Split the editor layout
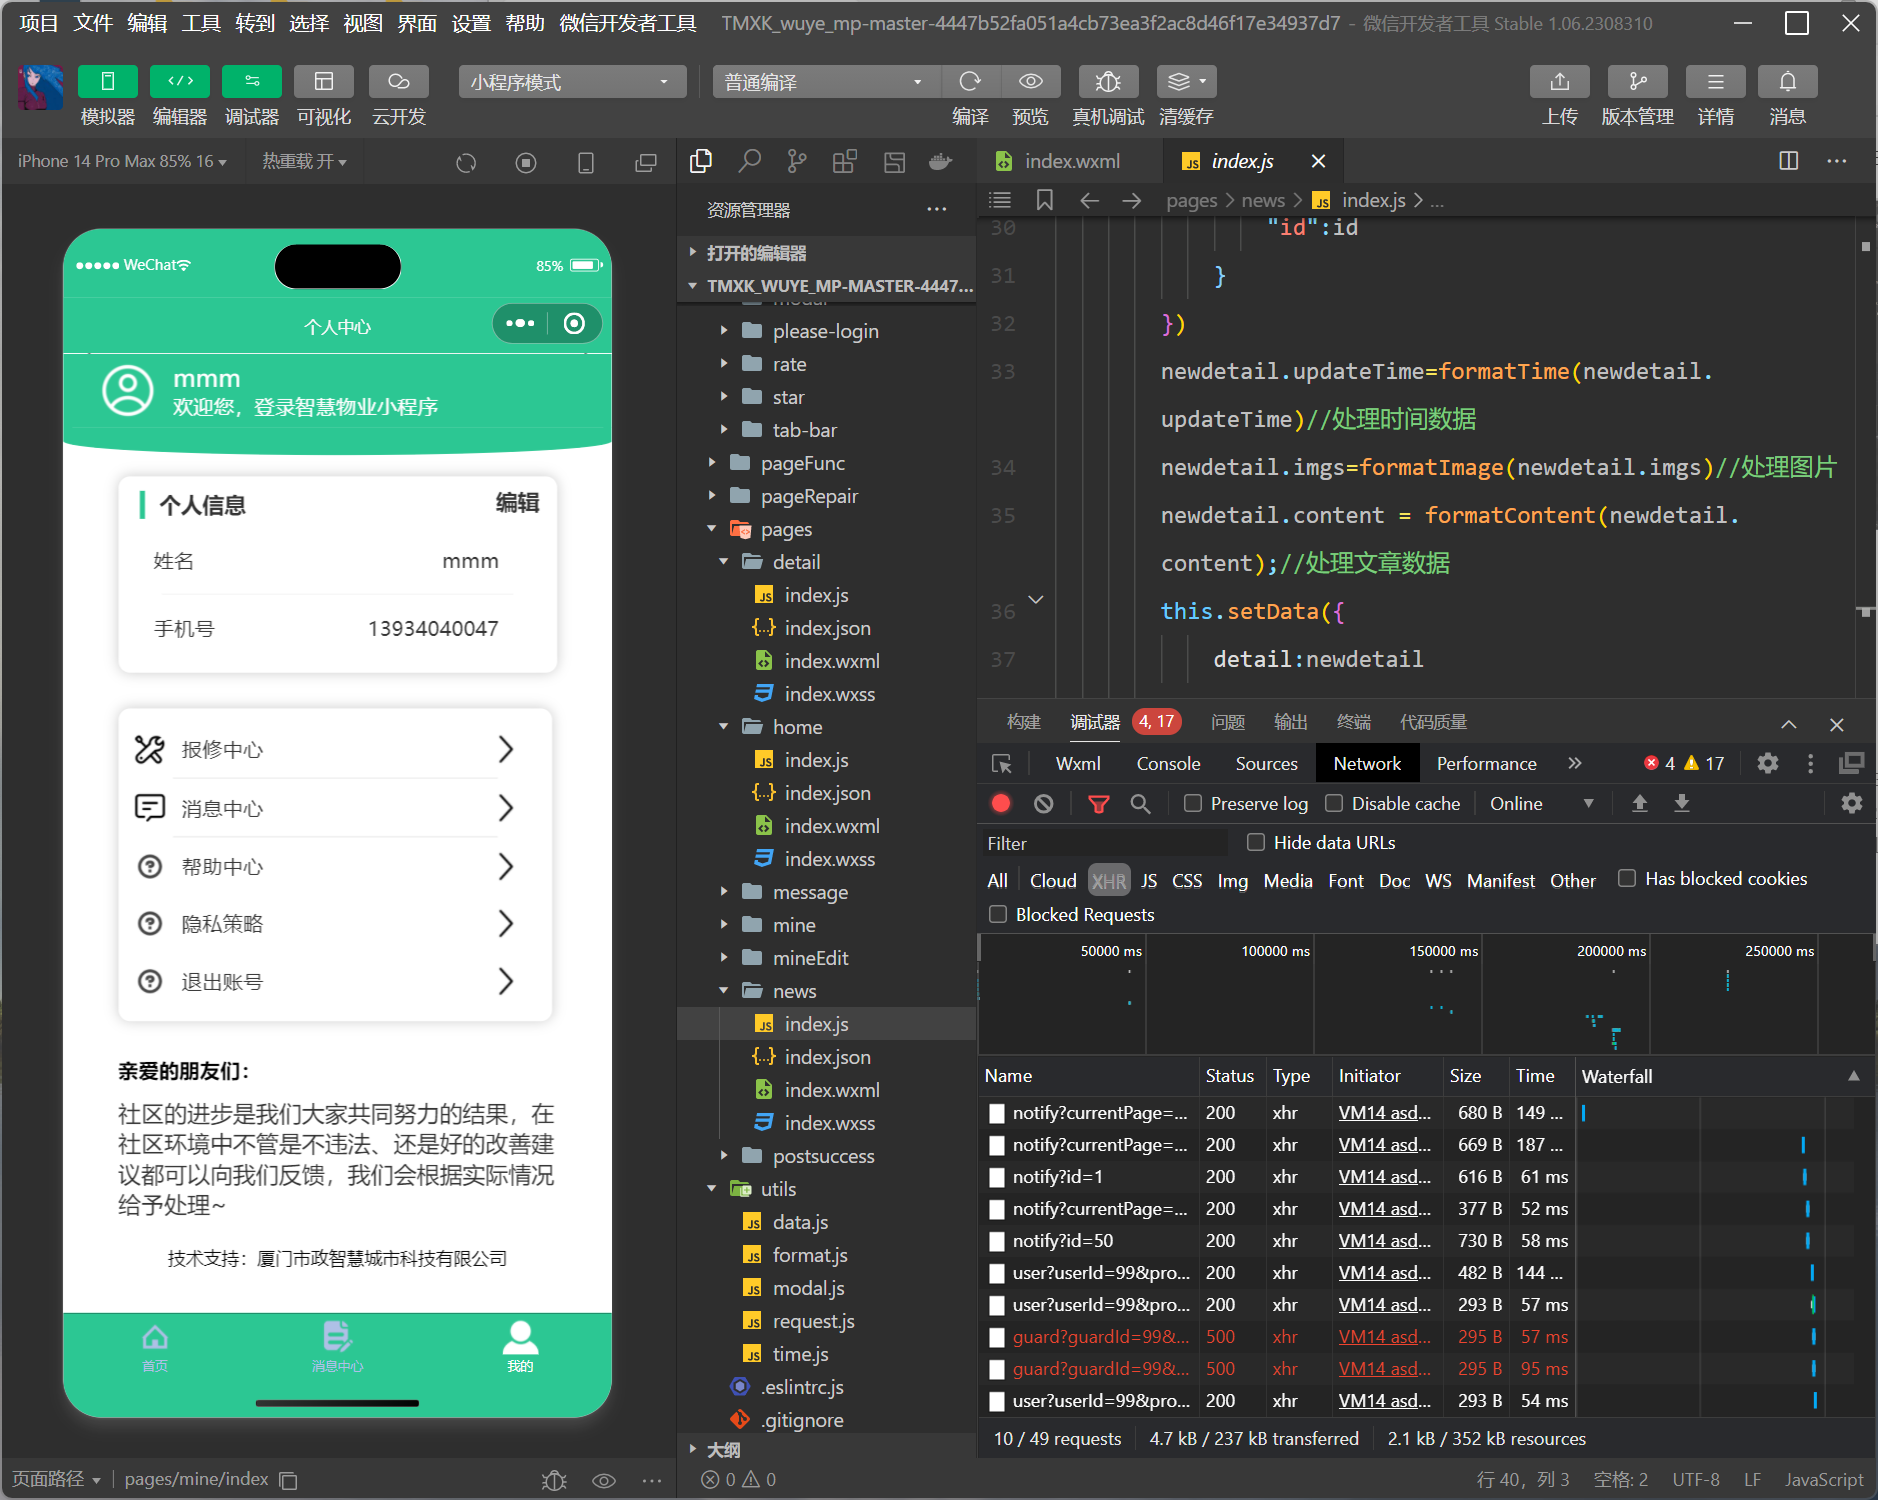Viewport: 1878px width, 1500px height. pos(1789,161)
